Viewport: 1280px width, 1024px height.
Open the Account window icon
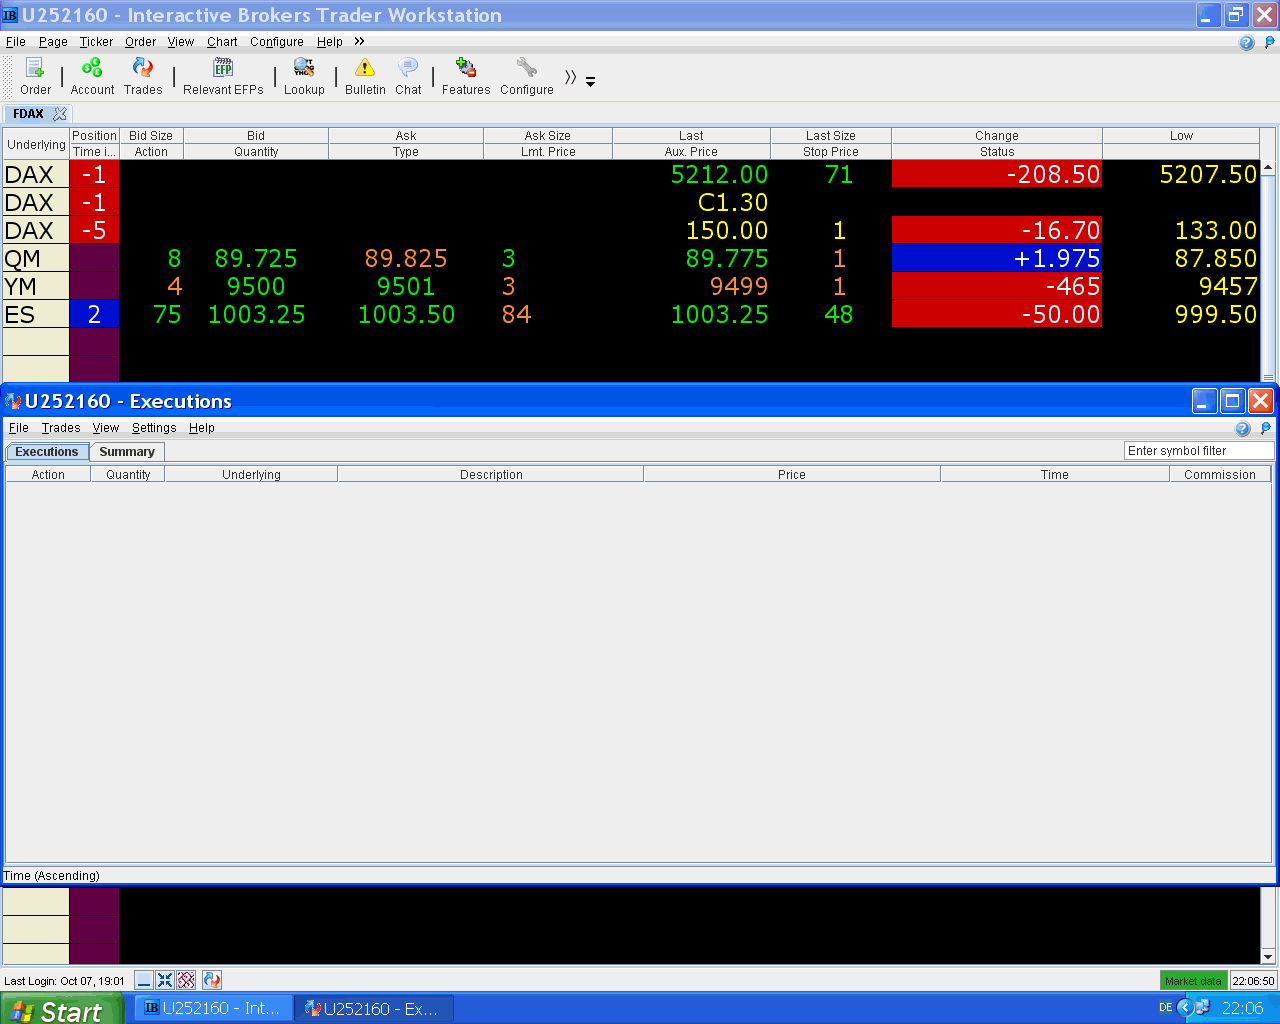click(92, 76)
